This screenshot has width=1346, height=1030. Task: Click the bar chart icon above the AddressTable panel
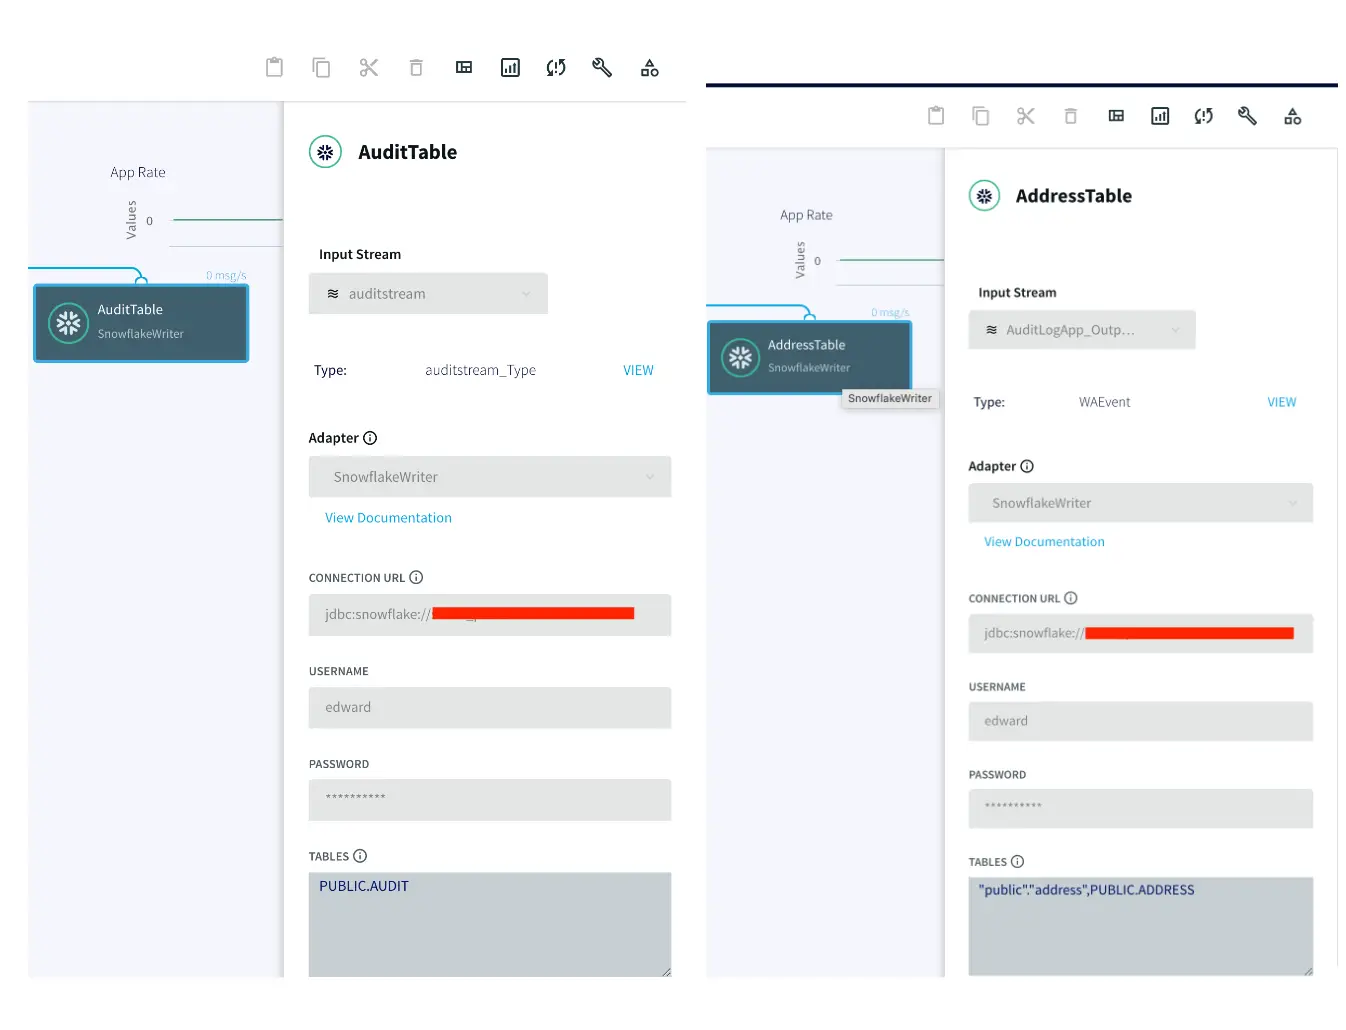click(1160, 116)
